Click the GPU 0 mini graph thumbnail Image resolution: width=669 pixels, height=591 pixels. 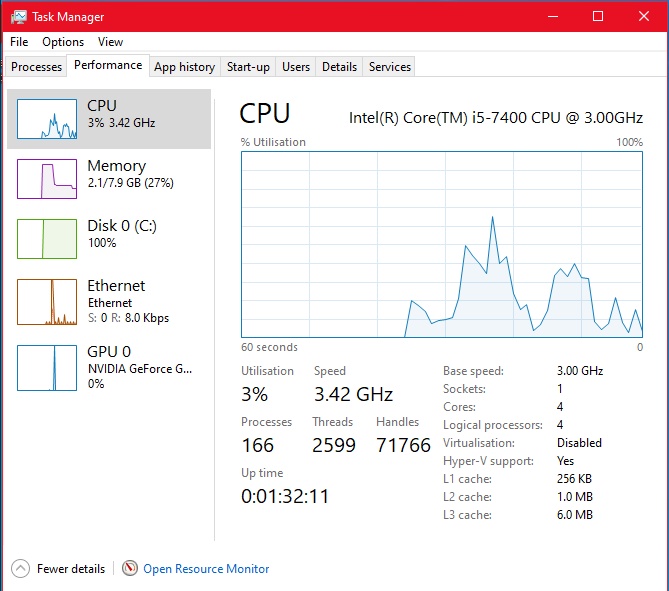tap(47, 368)
